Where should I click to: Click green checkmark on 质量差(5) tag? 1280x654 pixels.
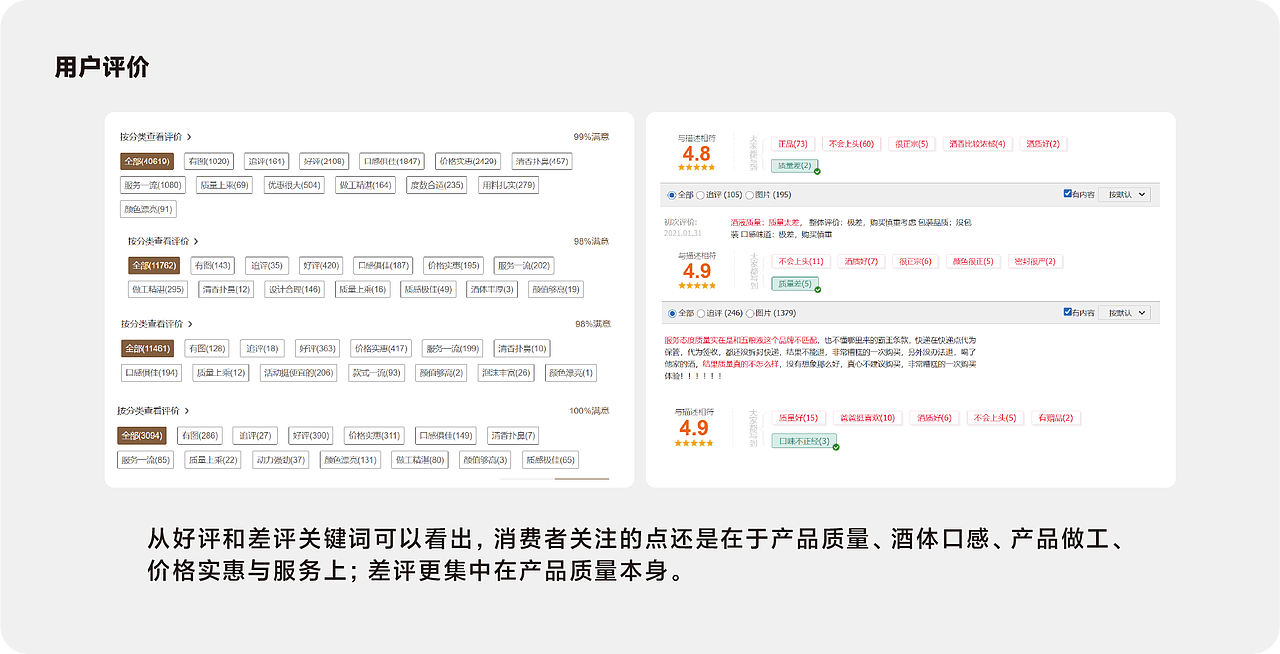click(x=817, y=289)
